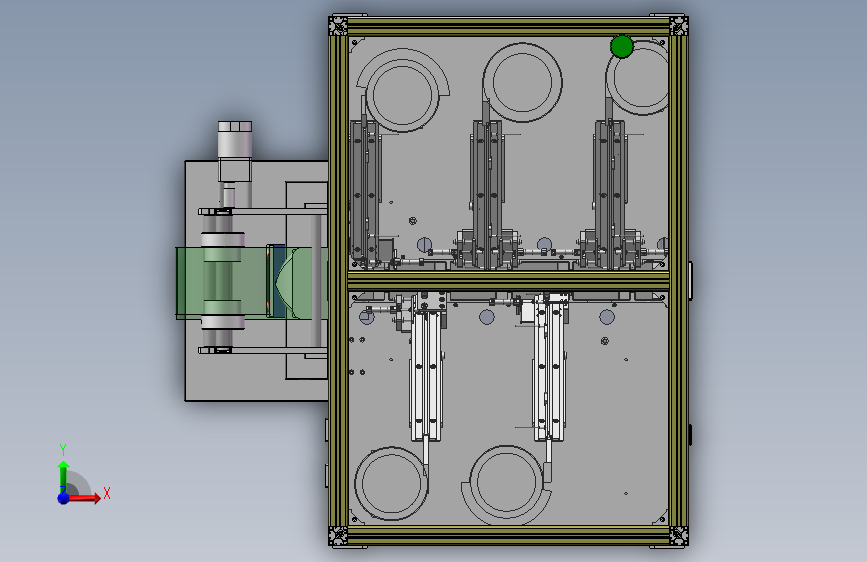Pick the top-right corner bracket of the frame
The height and width of the screenshot is (562, 867).
pyautogui.click(x=678, y=26)
